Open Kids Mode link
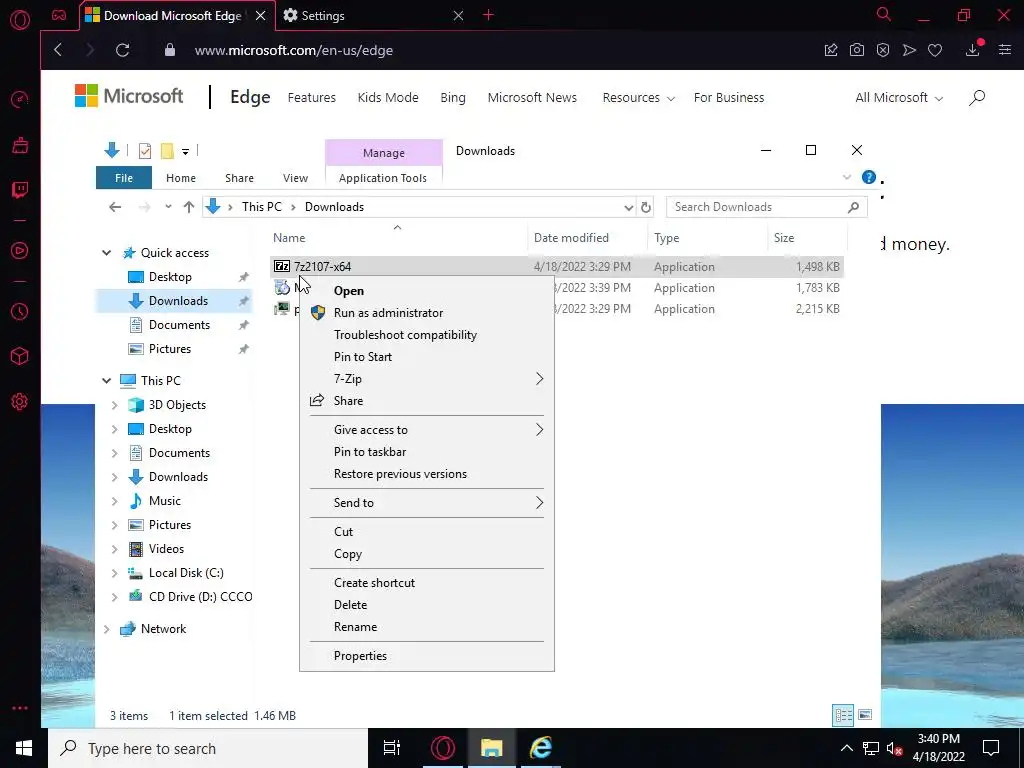This screenshot has width=1024, height=768. click(x=388, y=98)
